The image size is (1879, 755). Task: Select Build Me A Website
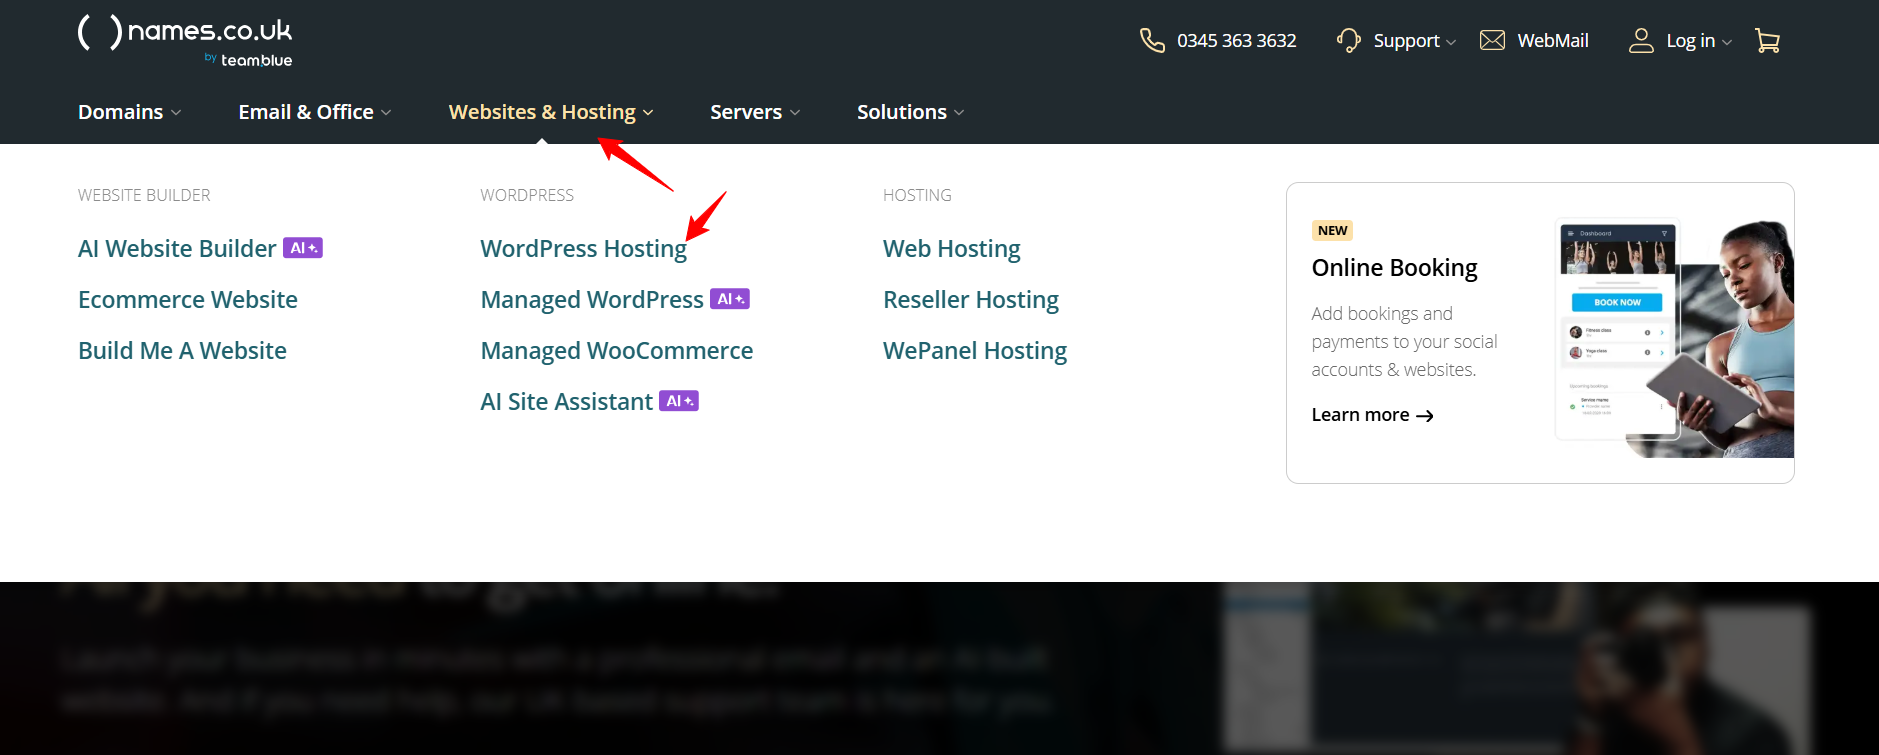point(182,350)
